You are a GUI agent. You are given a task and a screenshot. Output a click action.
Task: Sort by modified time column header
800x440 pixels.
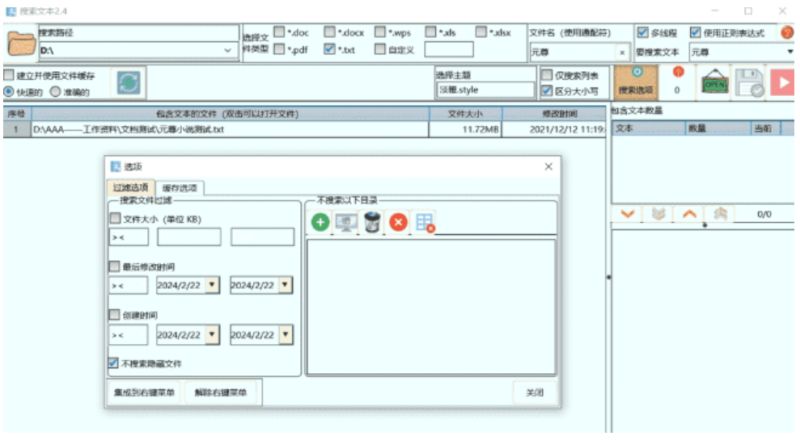tap(556, 113)
